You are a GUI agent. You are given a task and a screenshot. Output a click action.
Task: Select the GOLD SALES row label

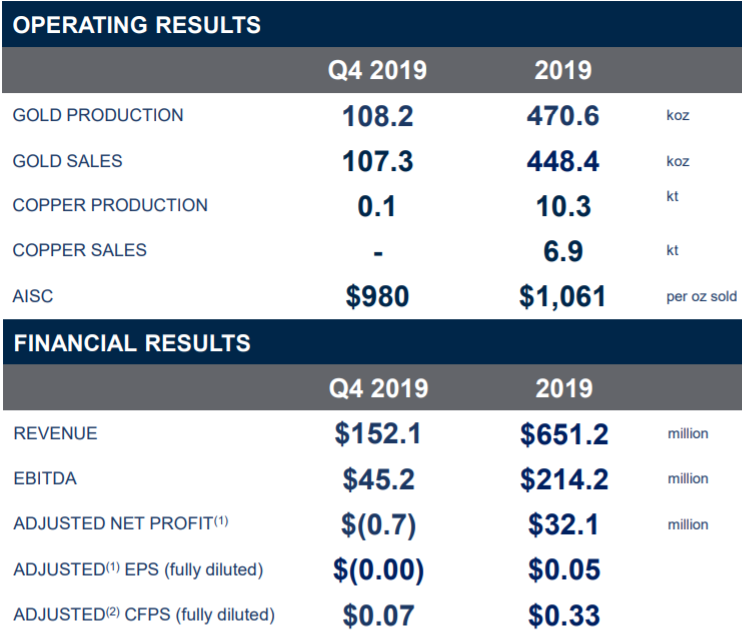coord(68,161)
